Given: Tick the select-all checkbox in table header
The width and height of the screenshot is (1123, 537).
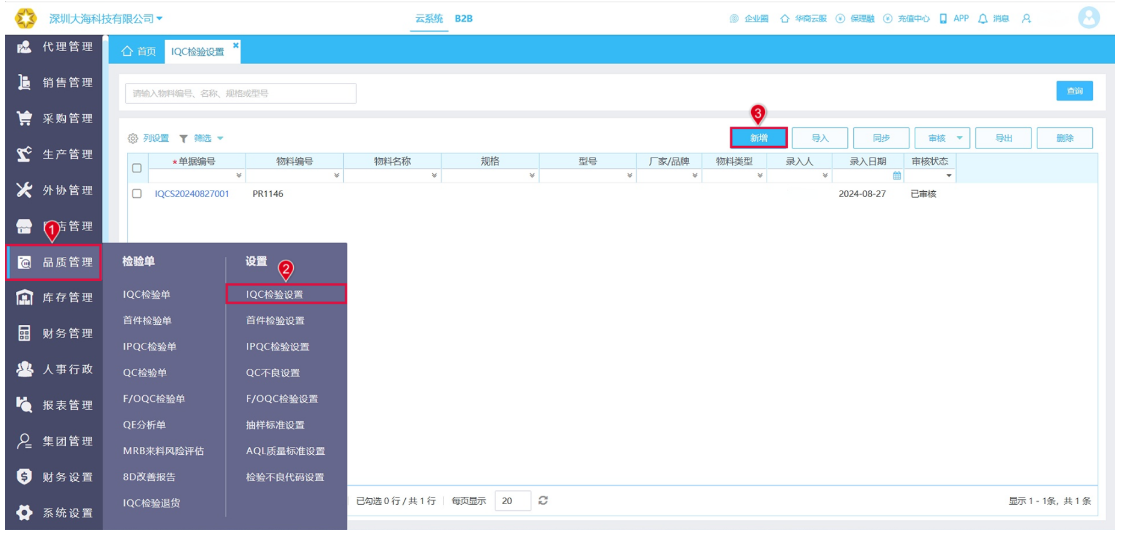Looking at the screenshot, I should (x=137, y=168).
